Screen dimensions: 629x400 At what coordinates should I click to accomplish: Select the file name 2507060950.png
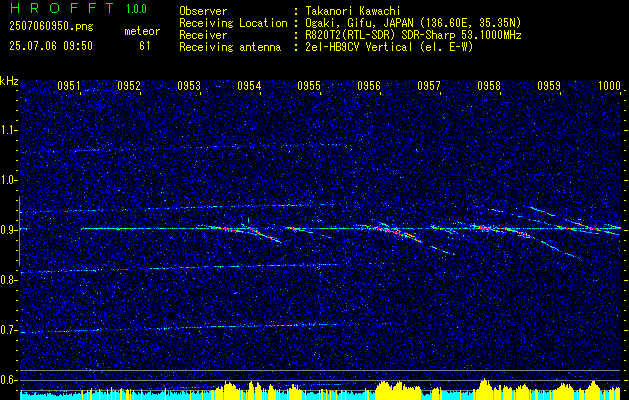point(51,27)
